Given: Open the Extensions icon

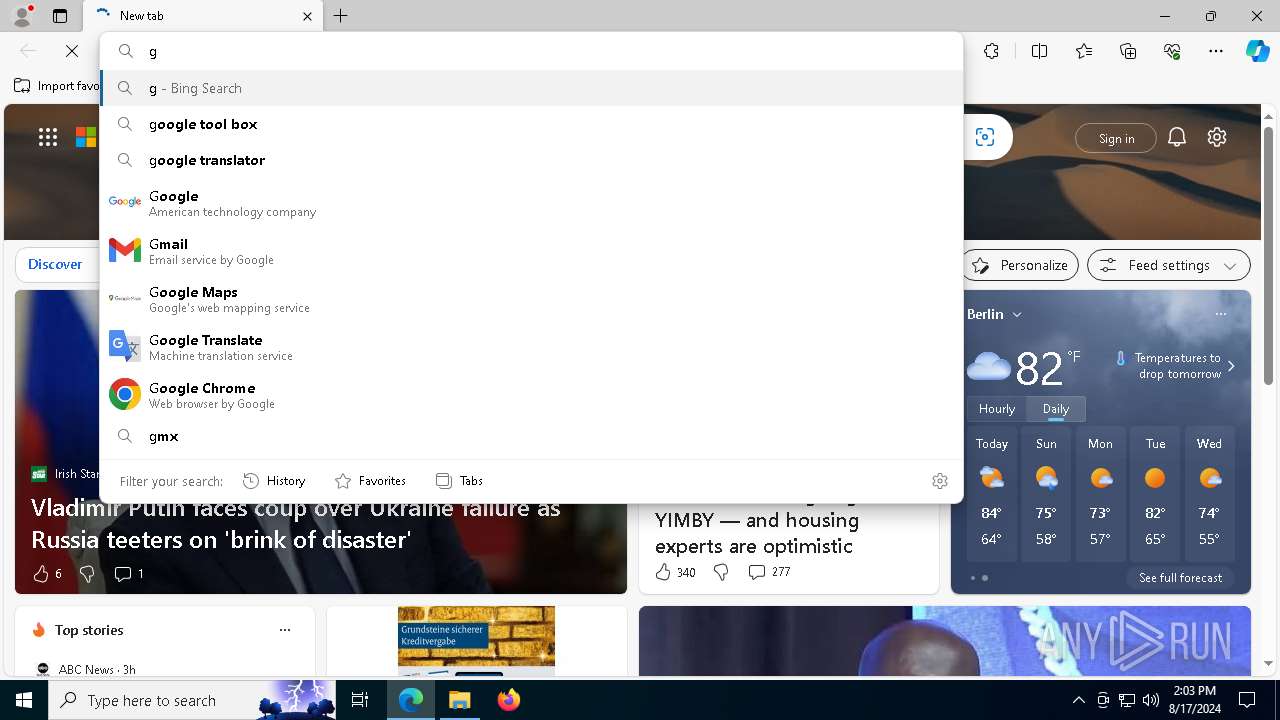Looking at the screenshot, I should click(x=991, y=51).
